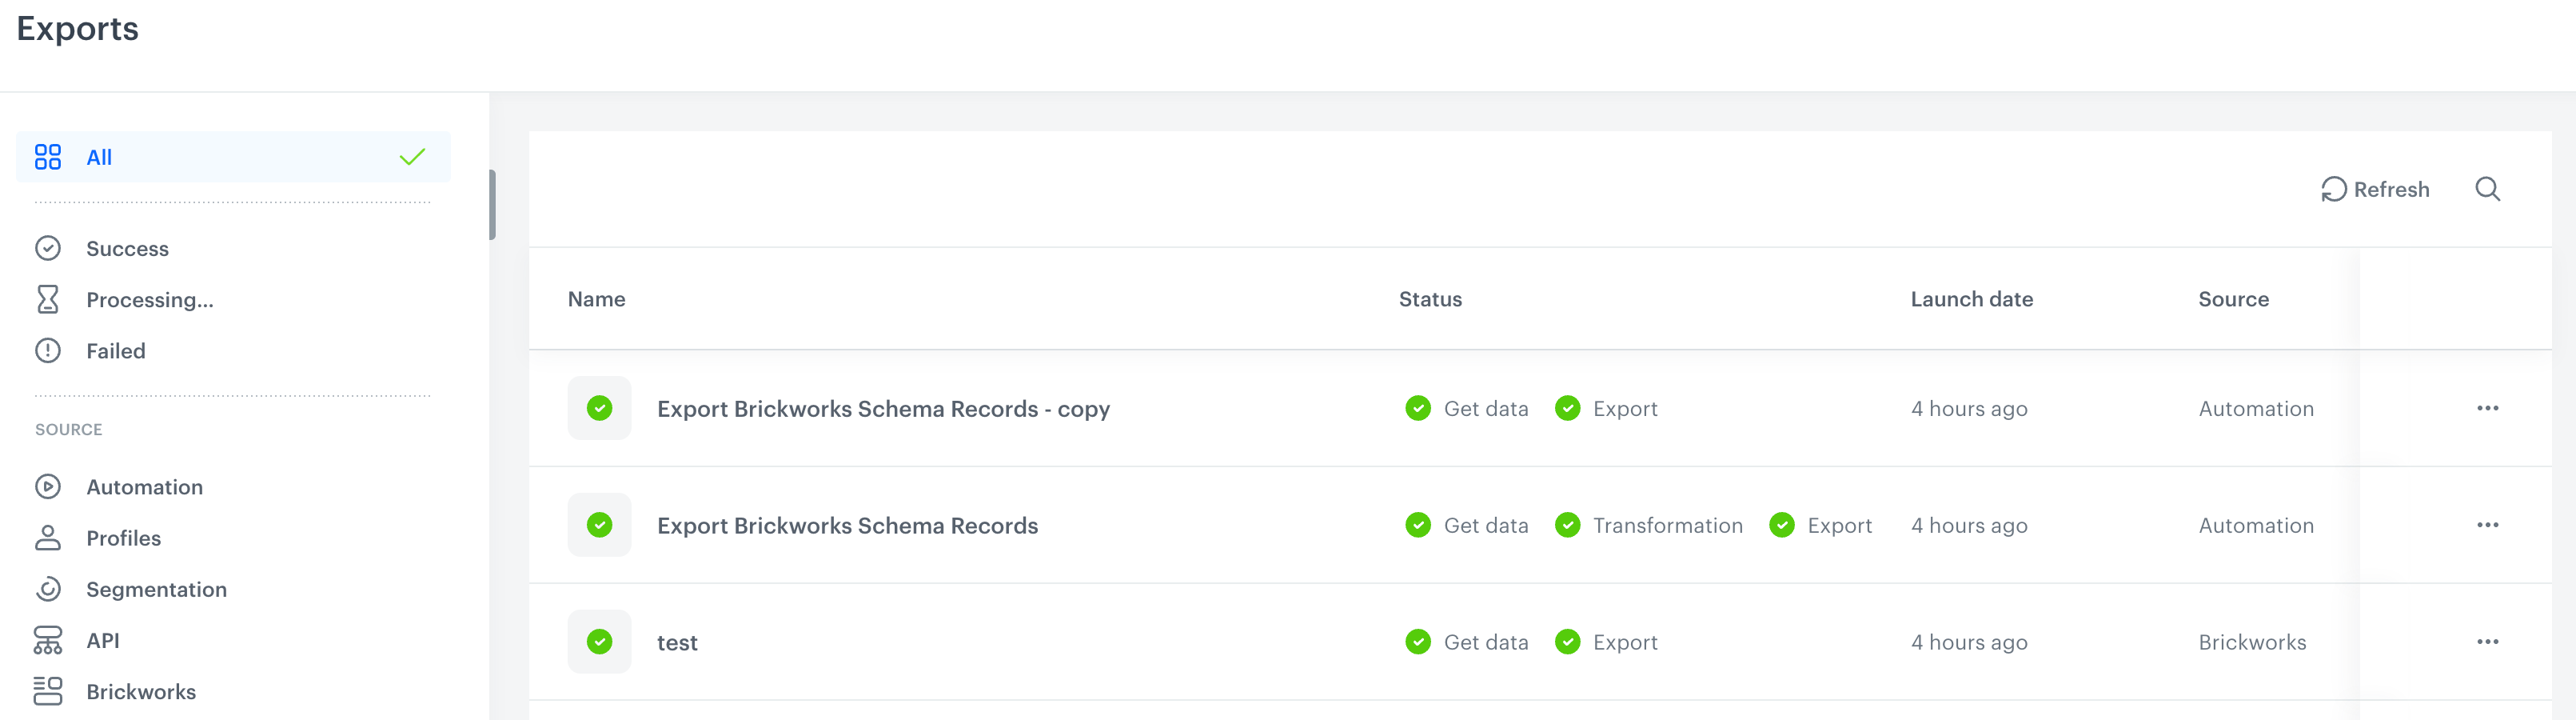Open actions menu for the copy export row
2576x720 pixels.
click(x=2489, y=407)
